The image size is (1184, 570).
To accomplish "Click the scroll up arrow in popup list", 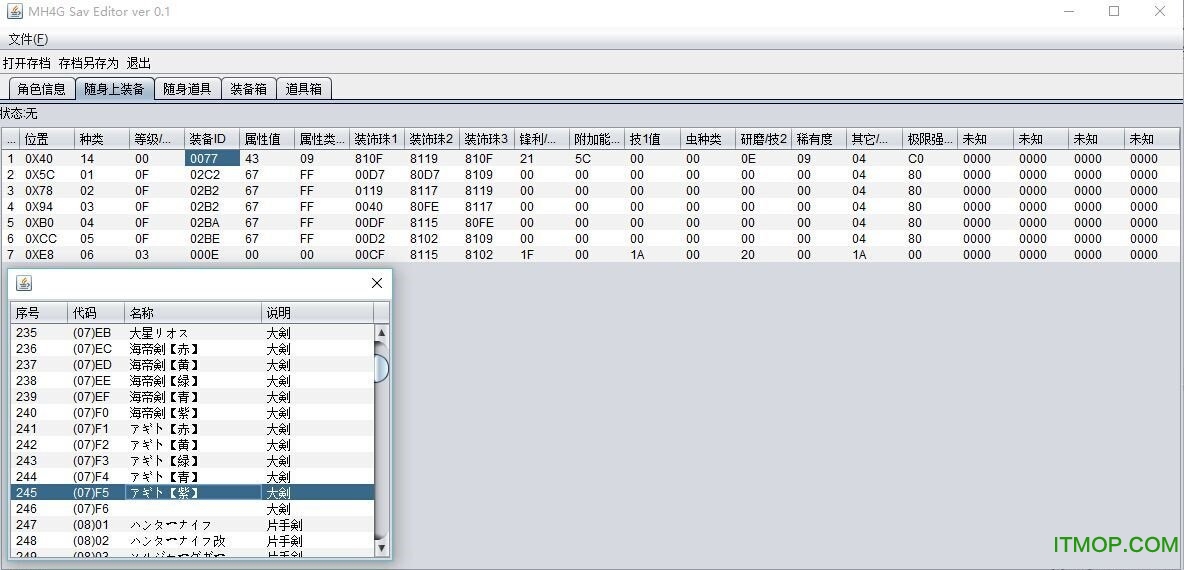I will coord(381,333).
